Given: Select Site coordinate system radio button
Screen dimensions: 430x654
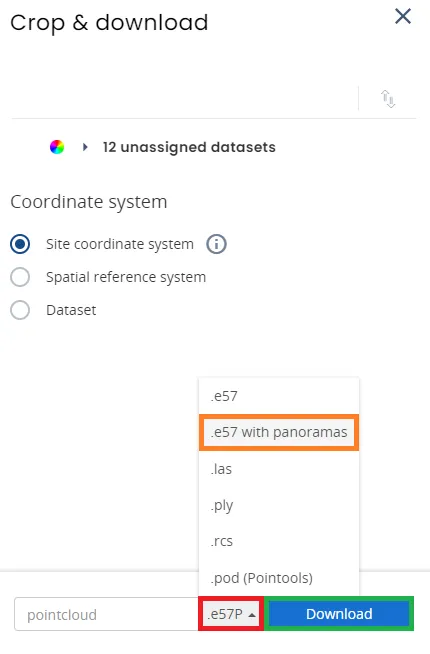Looking at the screenshot, I should [x=20, y=244].
